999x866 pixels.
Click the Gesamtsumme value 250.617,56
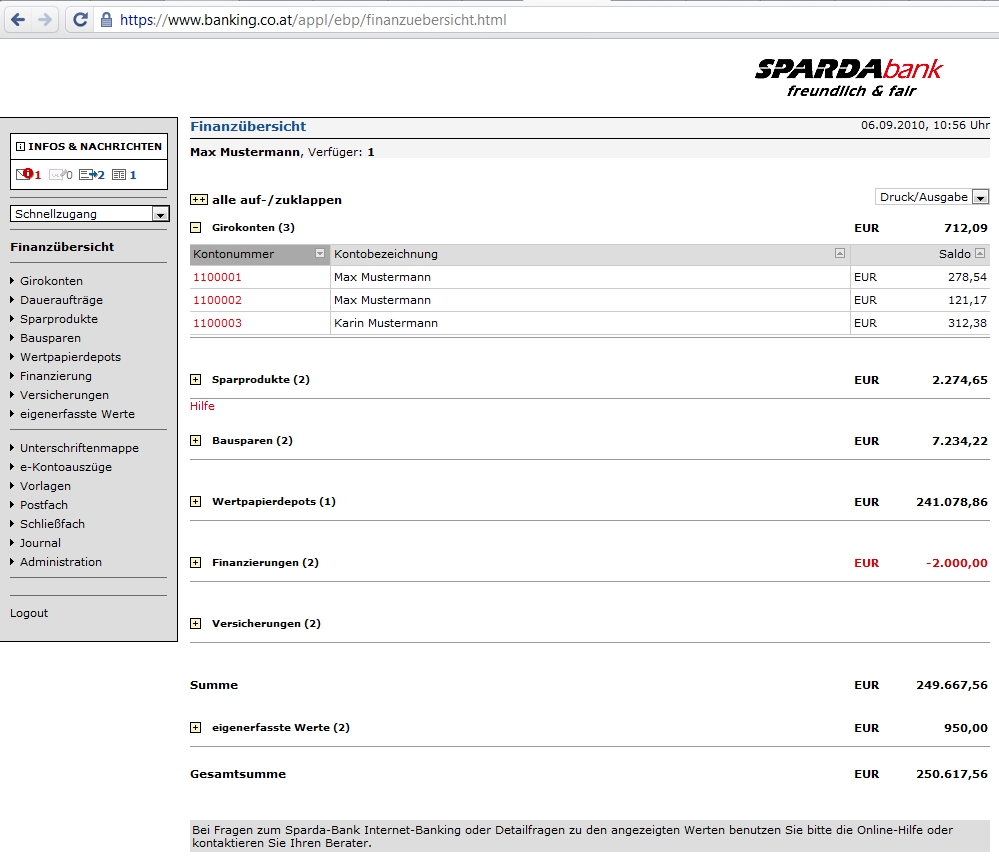(952, 774)
